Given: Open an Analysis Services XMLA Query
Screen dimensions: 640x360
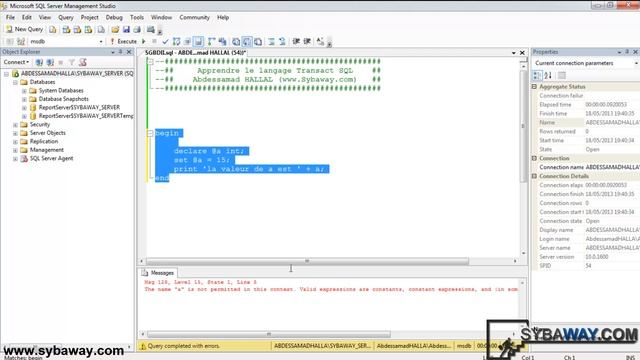Looking at the screenshot, I should 88,29.
